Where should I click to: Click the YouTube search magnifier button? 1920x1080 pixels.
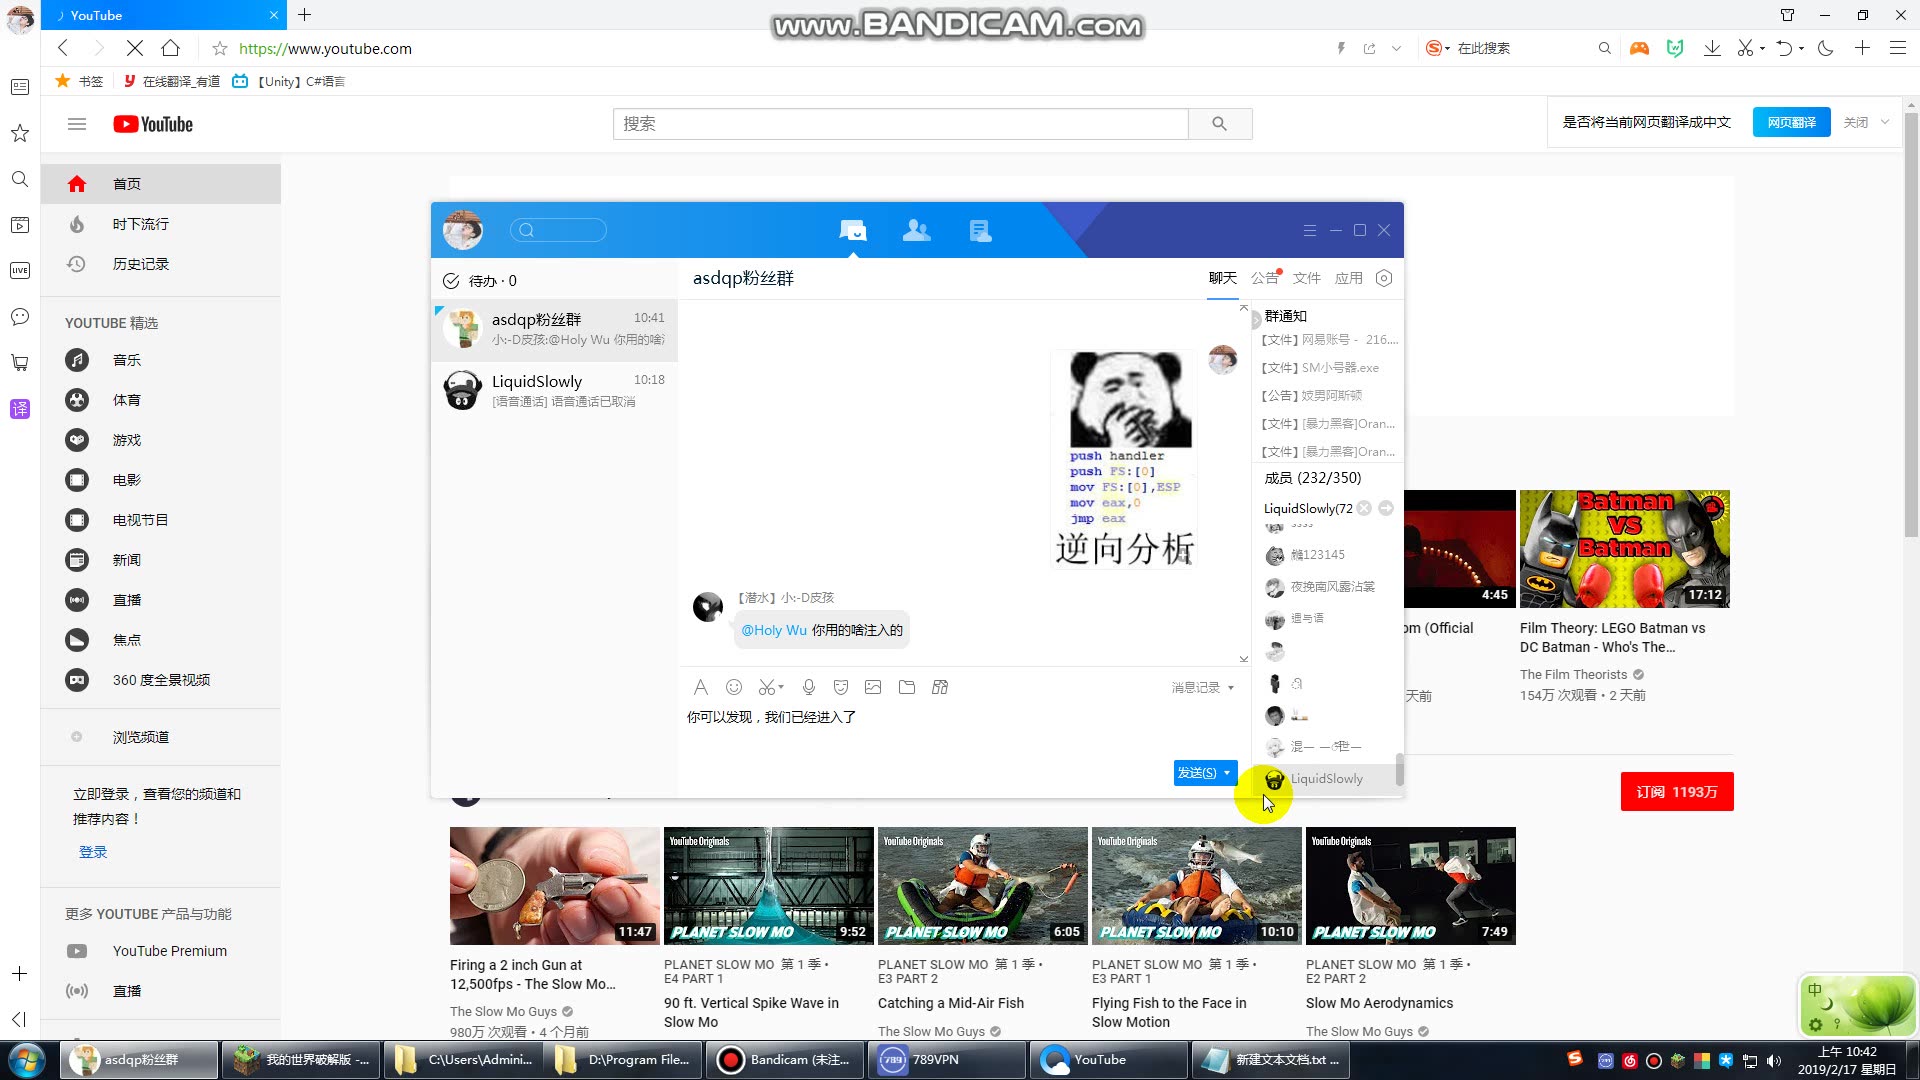point(1219,124)
